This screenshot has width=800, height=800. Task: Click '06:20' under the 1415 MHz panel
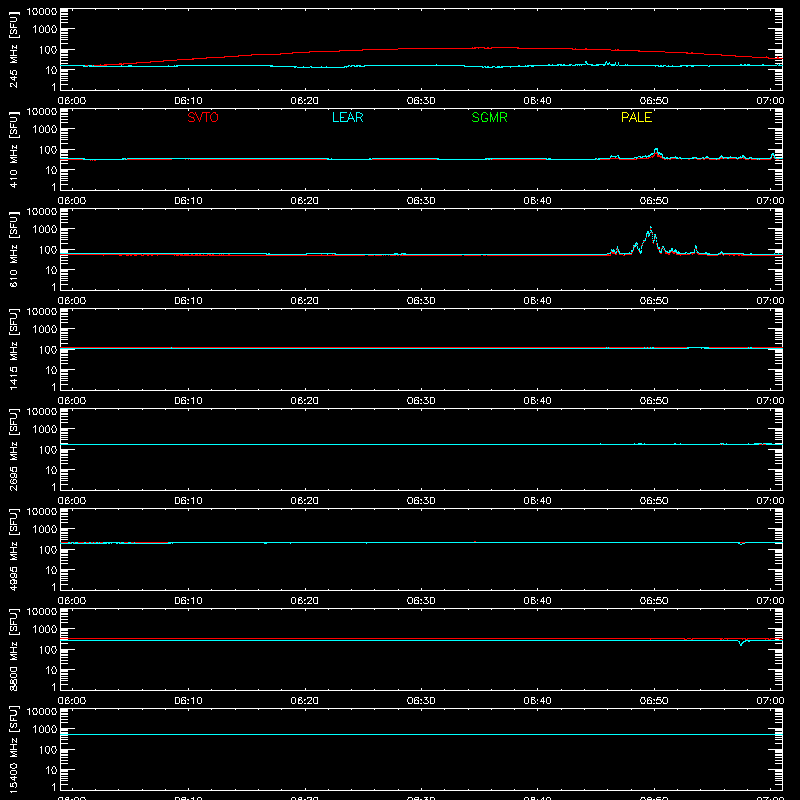click(x=305, y=401)
